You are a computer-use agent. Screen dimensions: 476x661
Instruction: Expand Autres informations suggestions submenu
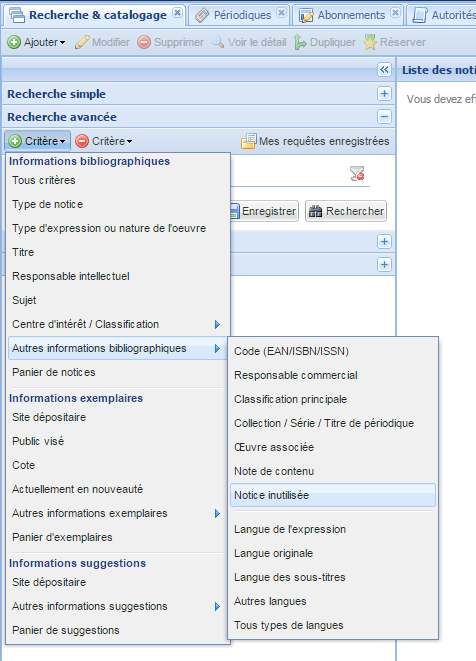point(217,607)
